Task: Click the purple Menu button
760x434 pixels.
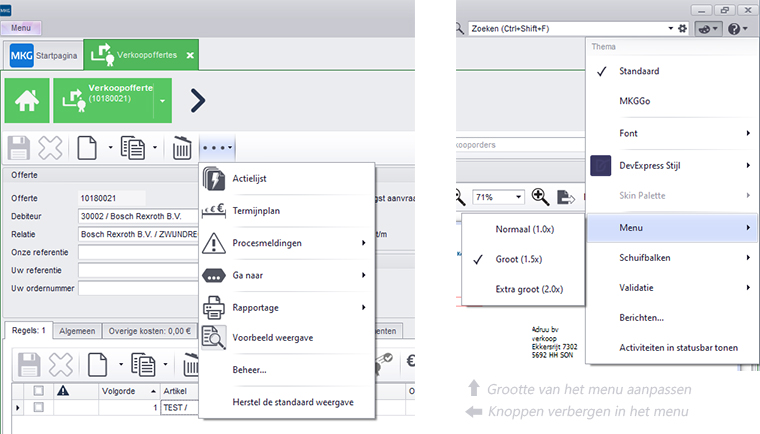Action: point(20,27)
